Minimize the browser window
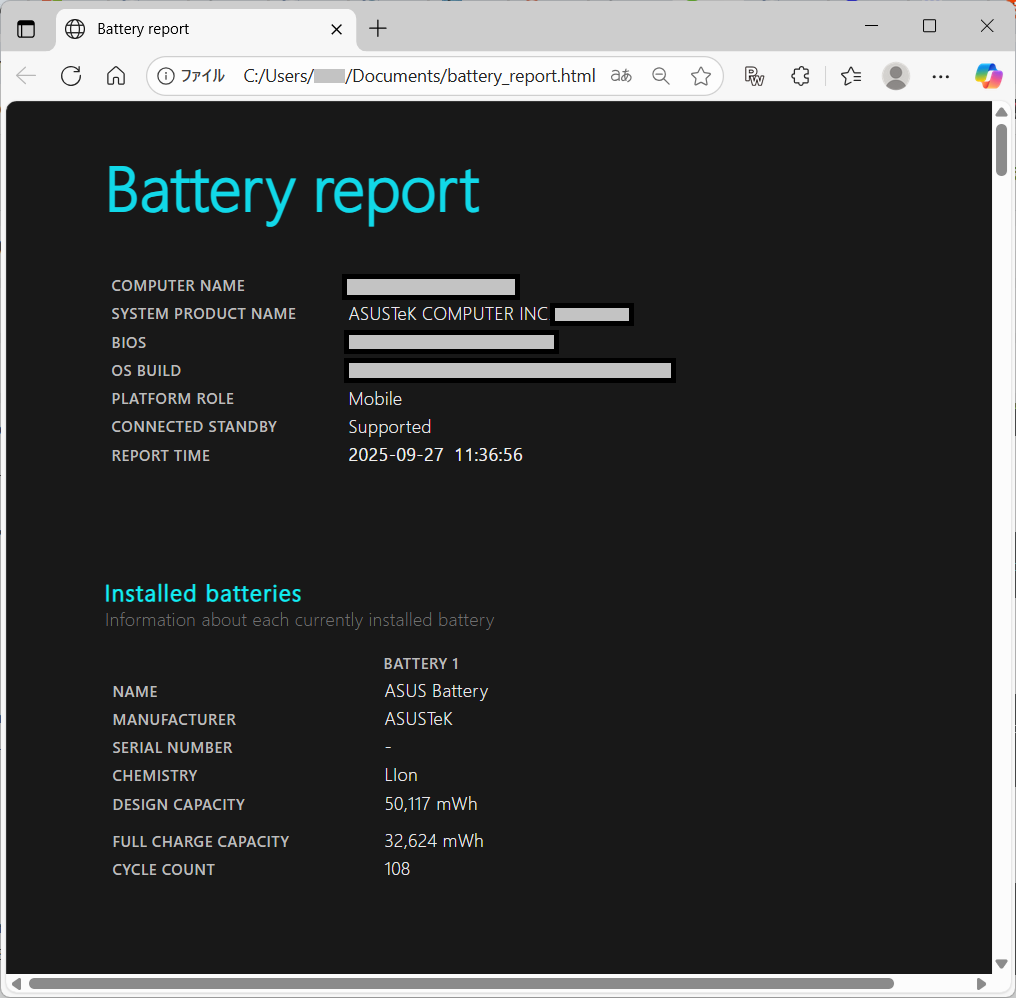Screen dimensions: 1016x998 pyautogui.click(x=872, y=26)
